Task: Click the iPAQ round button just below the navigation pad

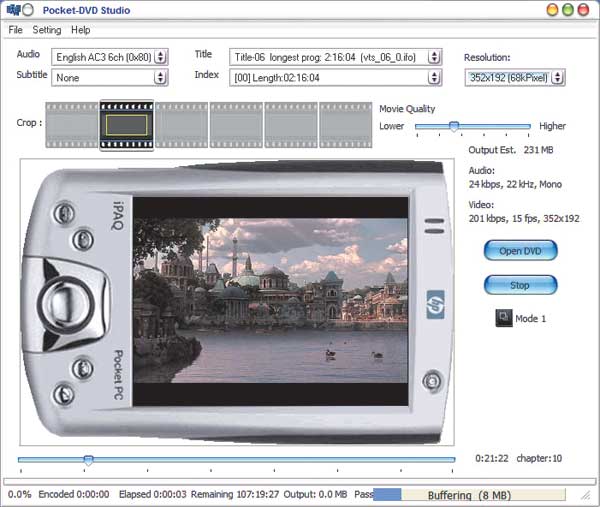Action: (x=82, y=368)
